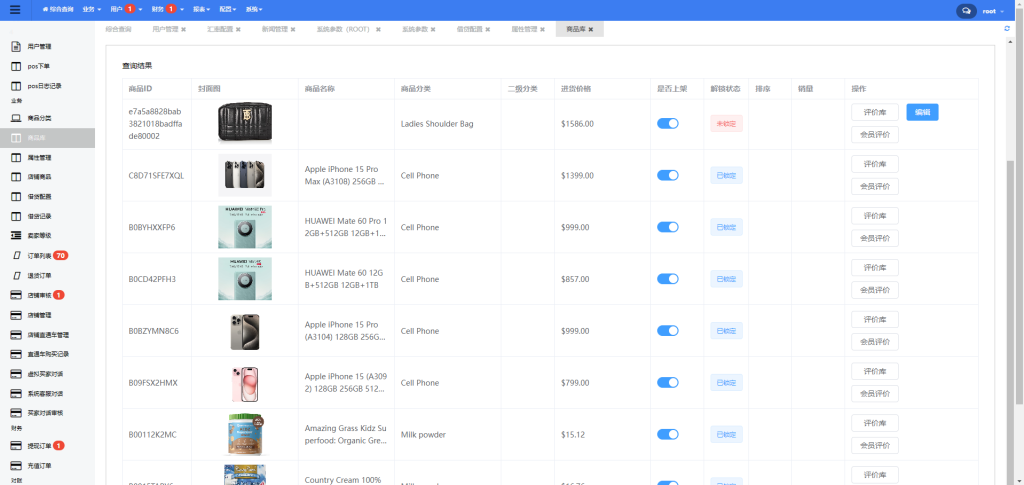Go to 综合查询 home link in top bar
The image size is (1024, 485).
coord(57,10)
